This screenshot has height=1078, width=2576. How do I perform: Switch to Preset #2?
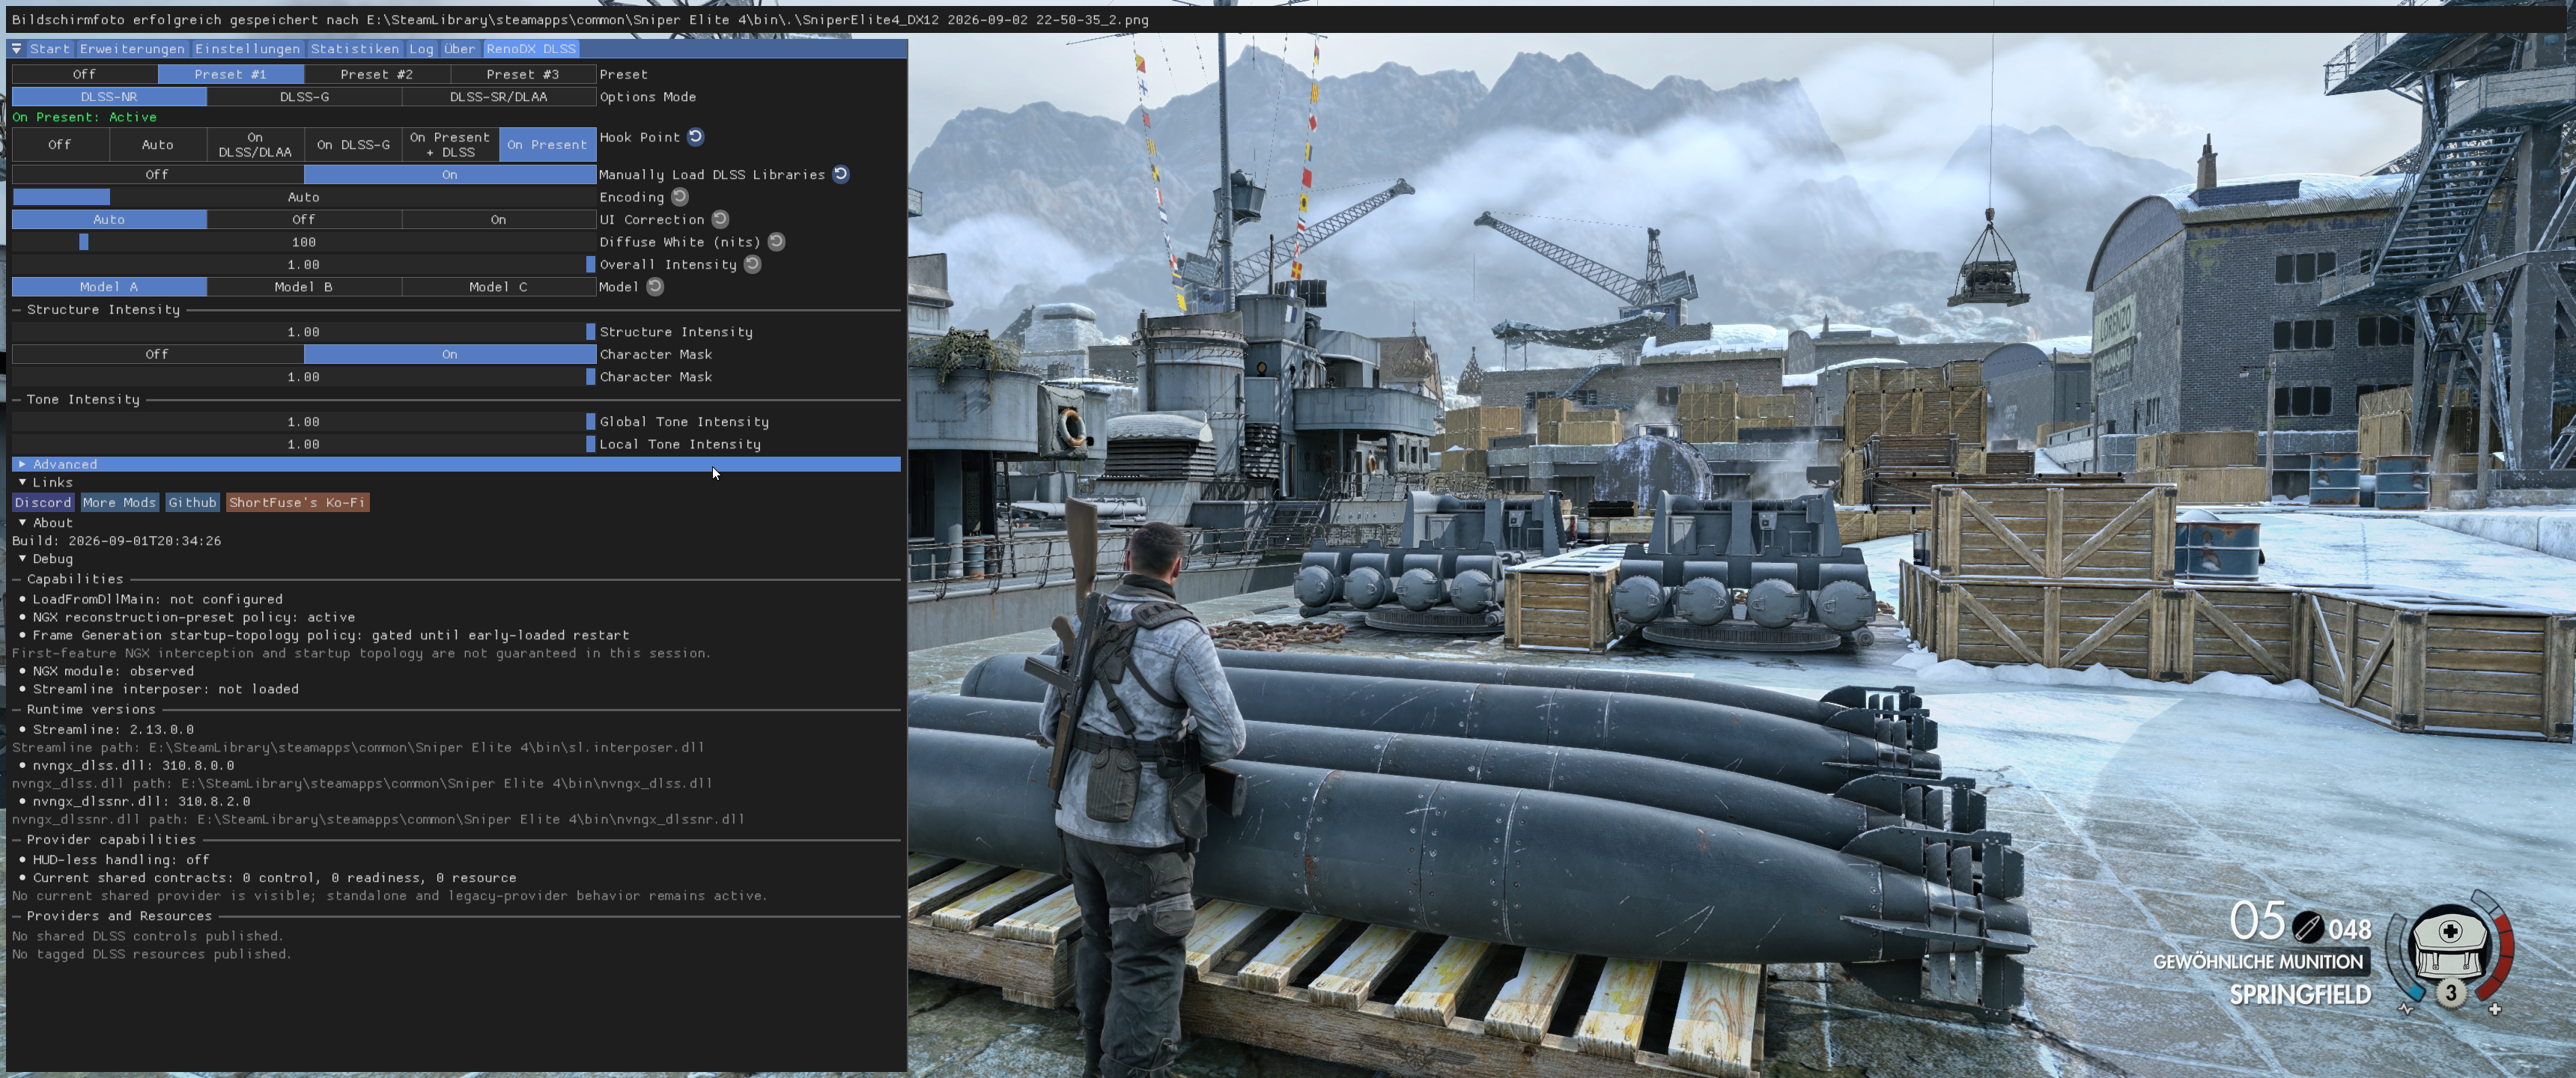(x=377, y=74)
